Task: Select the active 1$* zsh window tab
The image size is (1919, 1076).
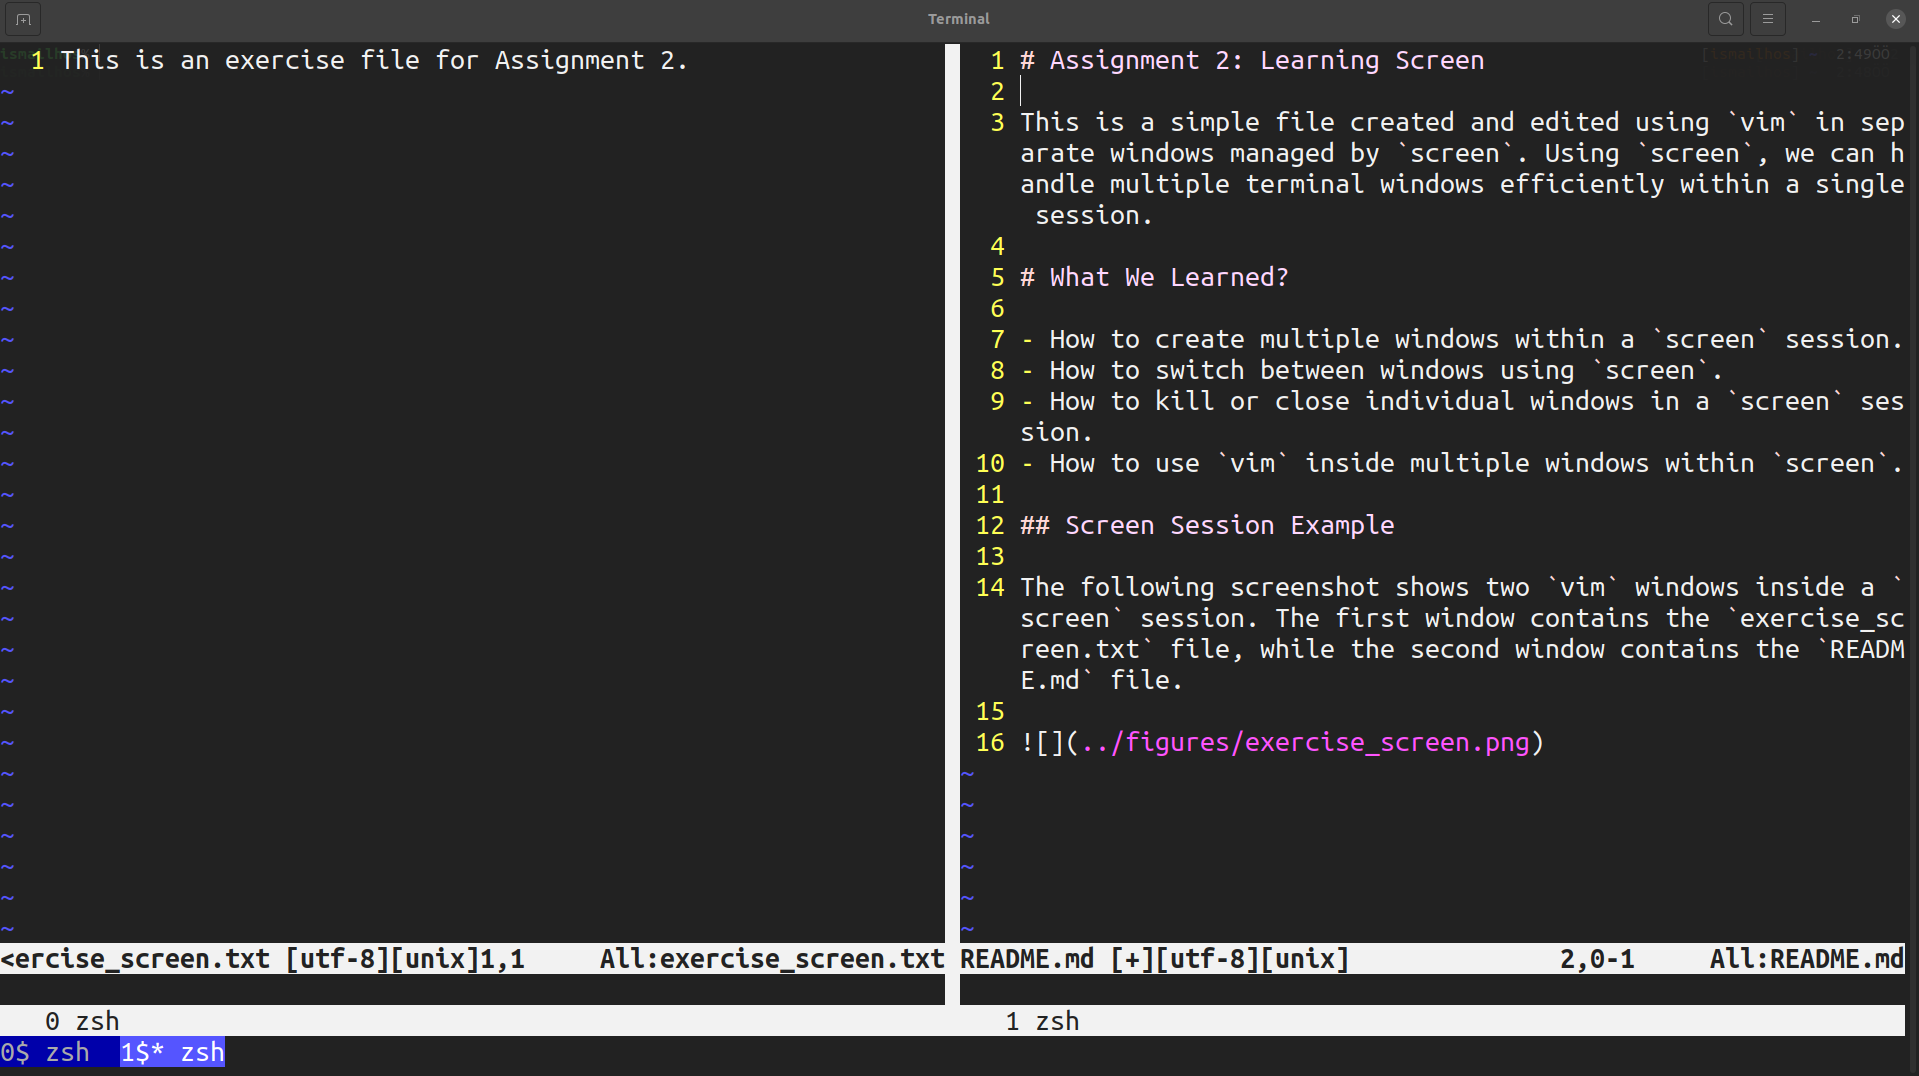Action: (172, 1052)
